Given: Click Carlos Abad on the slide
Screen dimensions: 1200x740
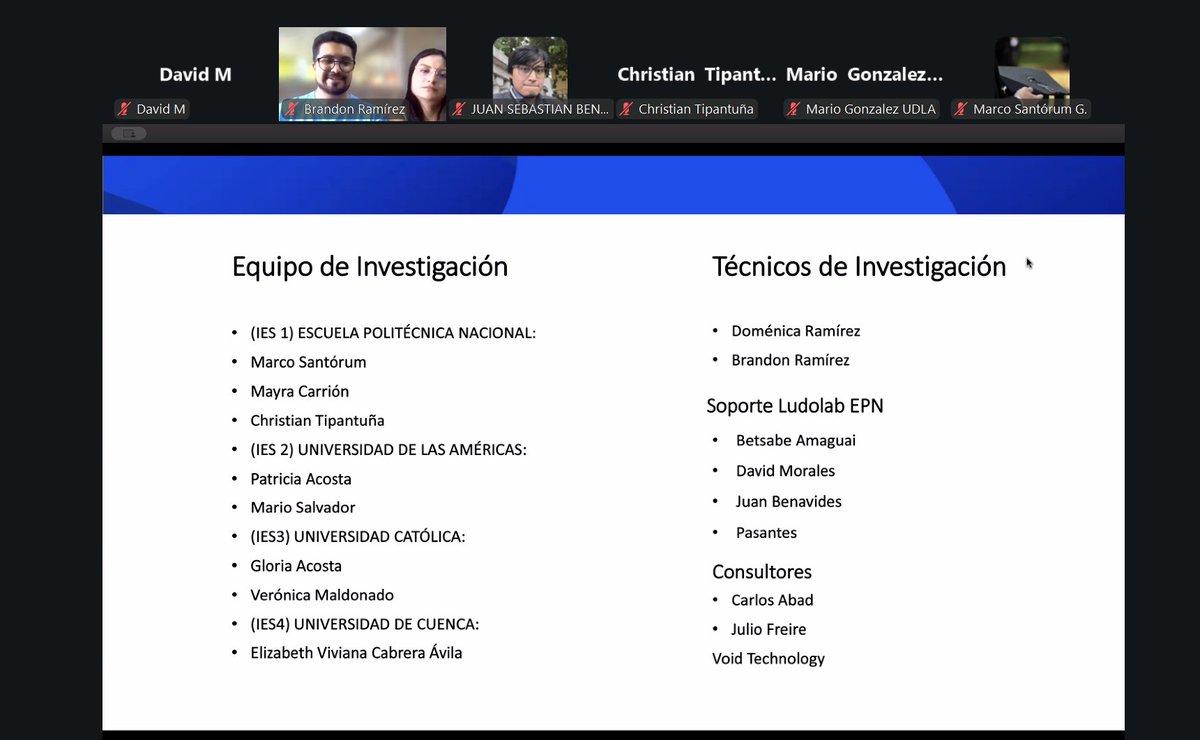Looking at the screenshot, I should (x=772, y=600).
